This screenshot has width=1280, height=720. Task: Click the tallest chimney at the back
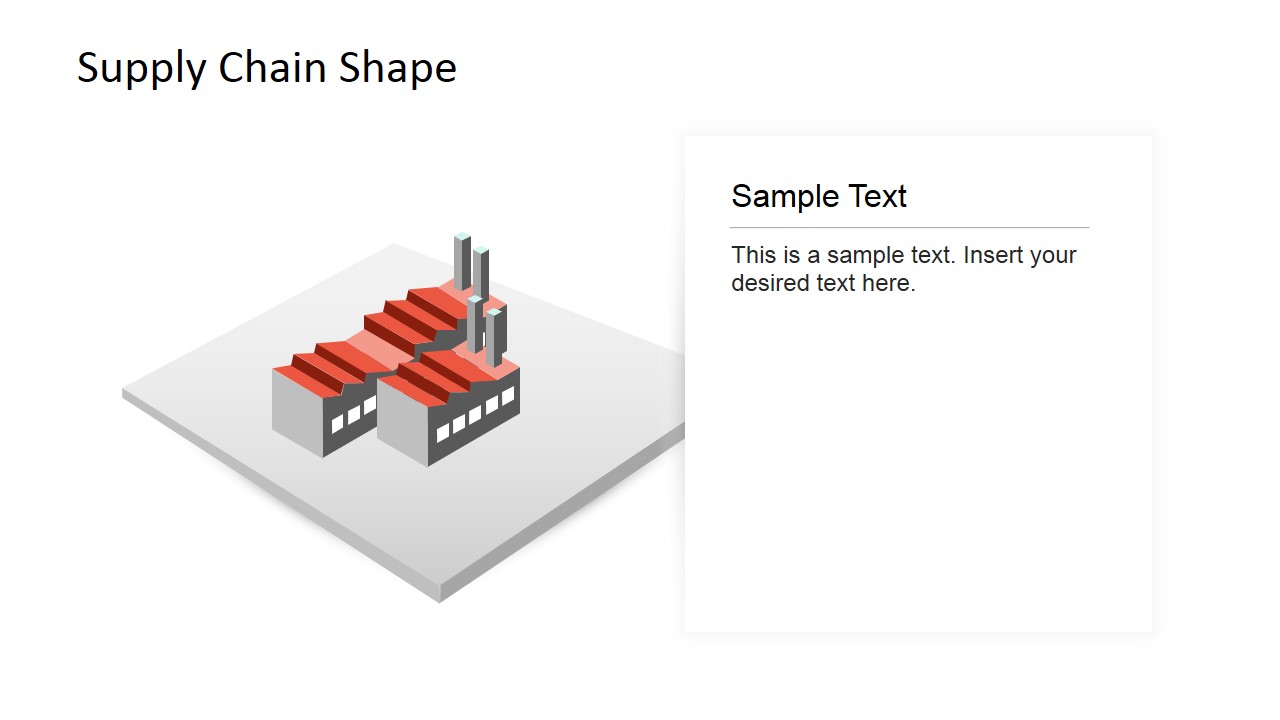[462, 262]
